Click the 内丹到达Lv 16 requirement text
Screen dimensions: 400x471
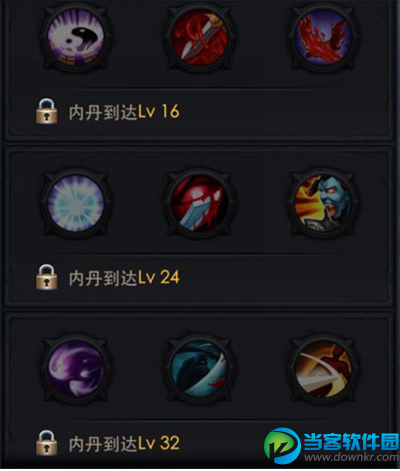pyautogui.click(x=124, y=112)
